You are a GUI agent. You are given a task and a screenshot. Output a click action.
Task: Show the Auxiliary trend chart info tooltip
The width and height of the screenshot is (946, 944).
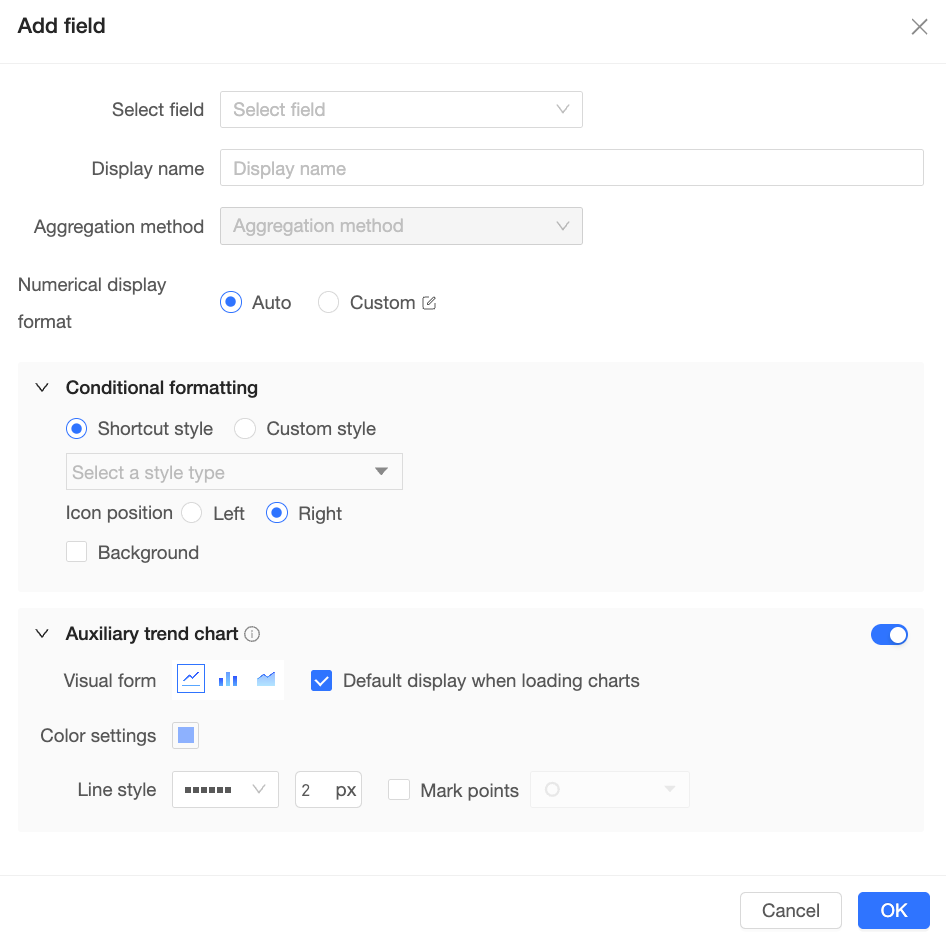(252, 634)
